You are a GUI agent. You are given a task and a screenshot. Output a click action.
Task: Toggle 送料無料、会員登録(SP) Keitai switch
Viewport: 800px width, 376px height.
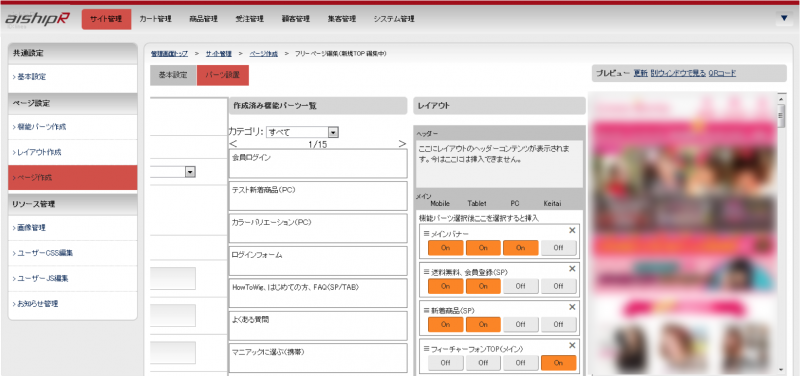click(559, 286)
